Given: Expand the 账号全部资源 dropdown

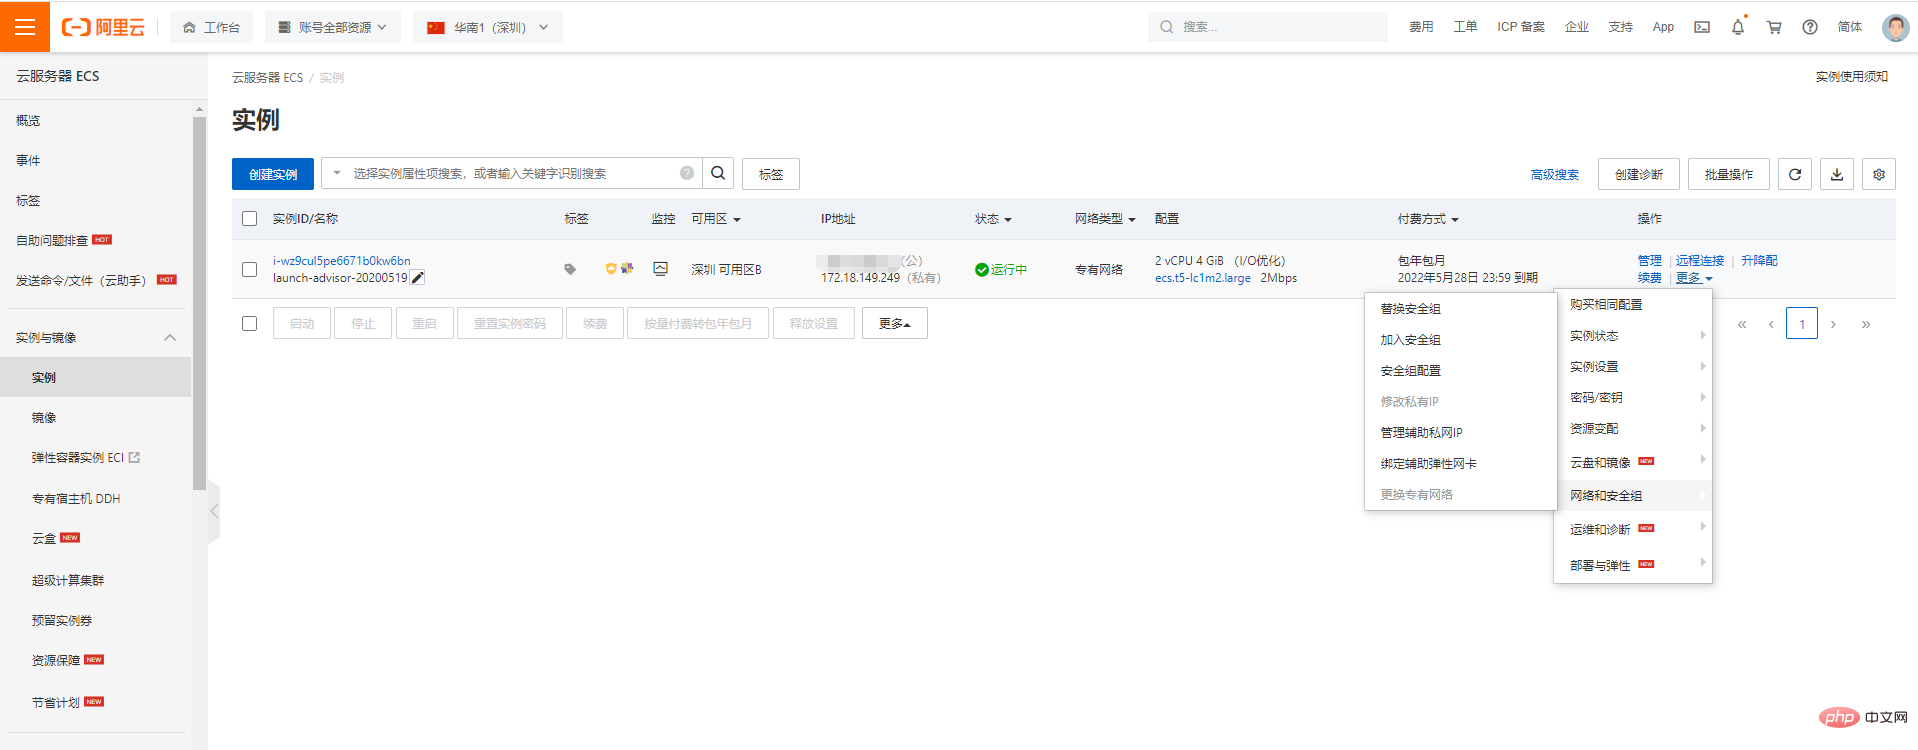Looking at the screenshot, I should (x=333, y=27).
